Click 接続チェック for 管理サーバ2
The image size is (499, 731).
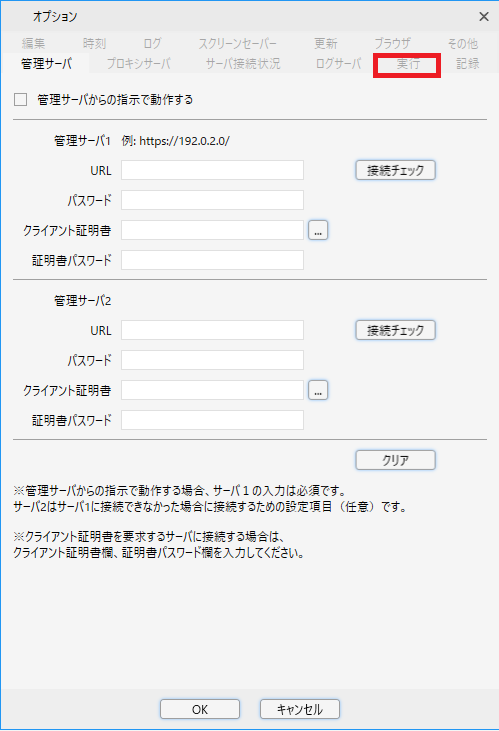[x=395, y=330]
